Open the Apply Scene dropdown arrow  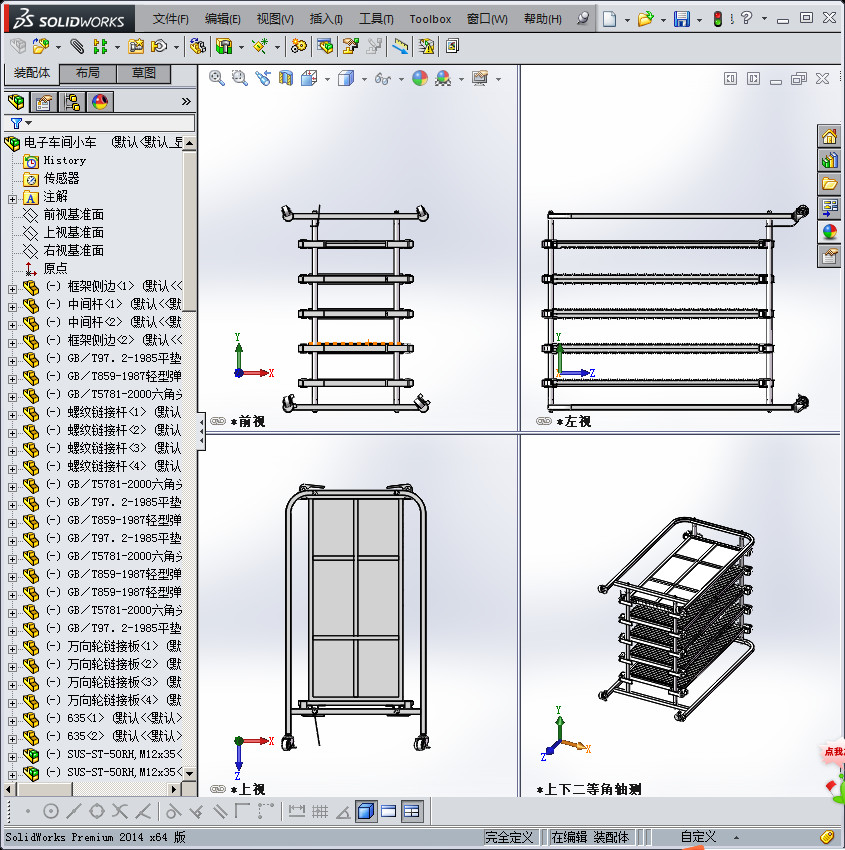click(x=461, y=79)
